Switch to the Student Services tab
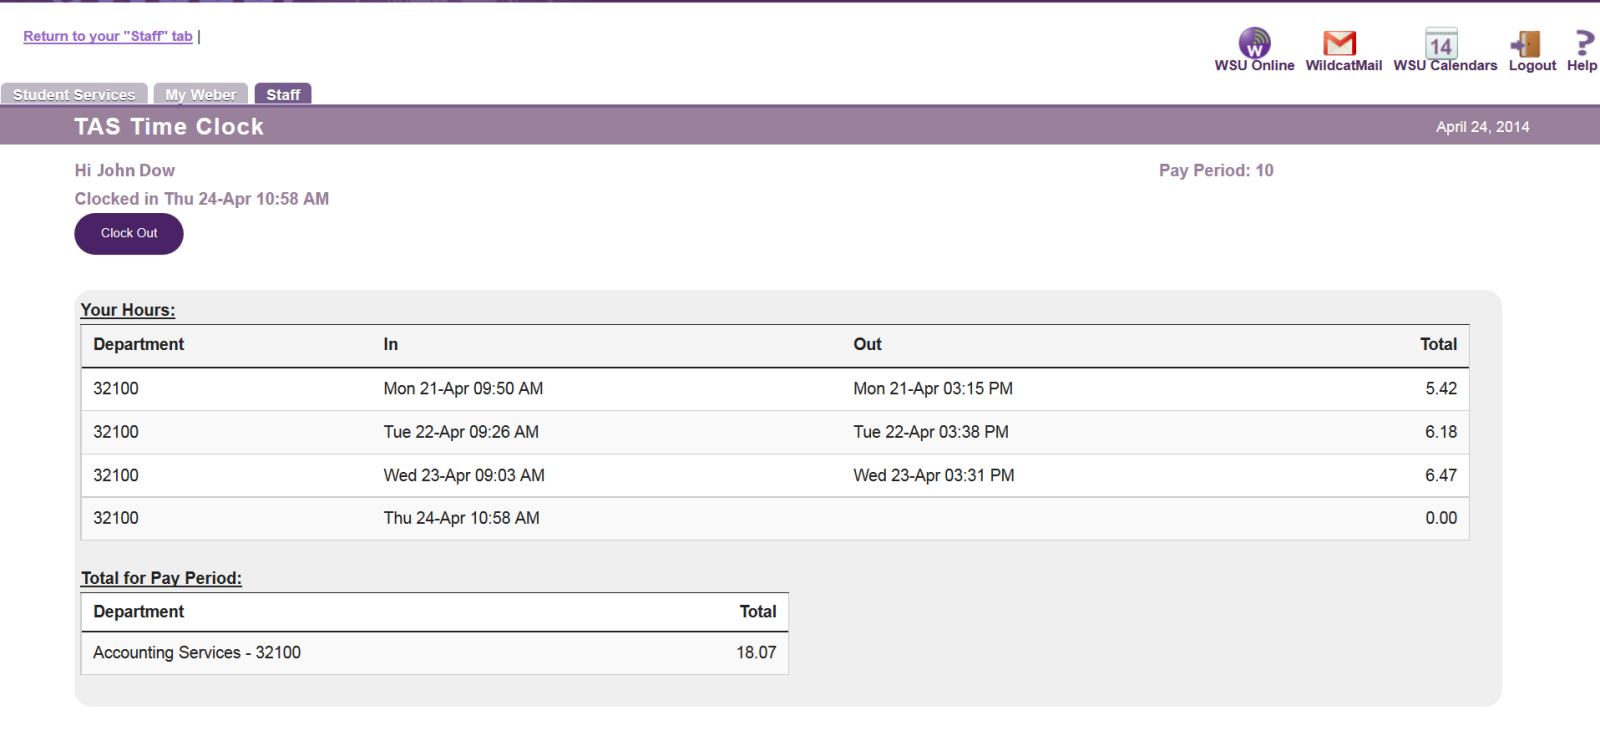This screenshot has height=736, width=1600. coord(74,94)
